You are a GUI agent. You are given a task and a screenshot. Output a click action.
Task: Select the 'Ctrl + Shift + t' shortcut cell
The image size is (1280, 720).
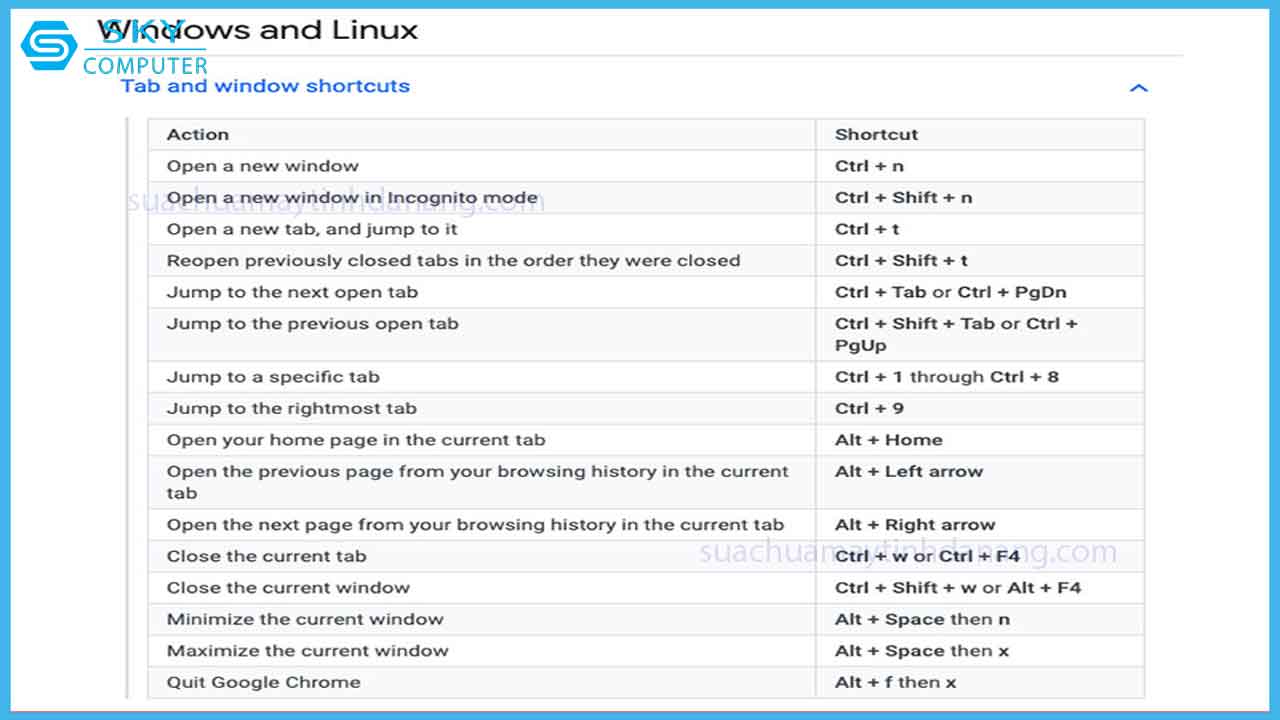click(980, 261)
